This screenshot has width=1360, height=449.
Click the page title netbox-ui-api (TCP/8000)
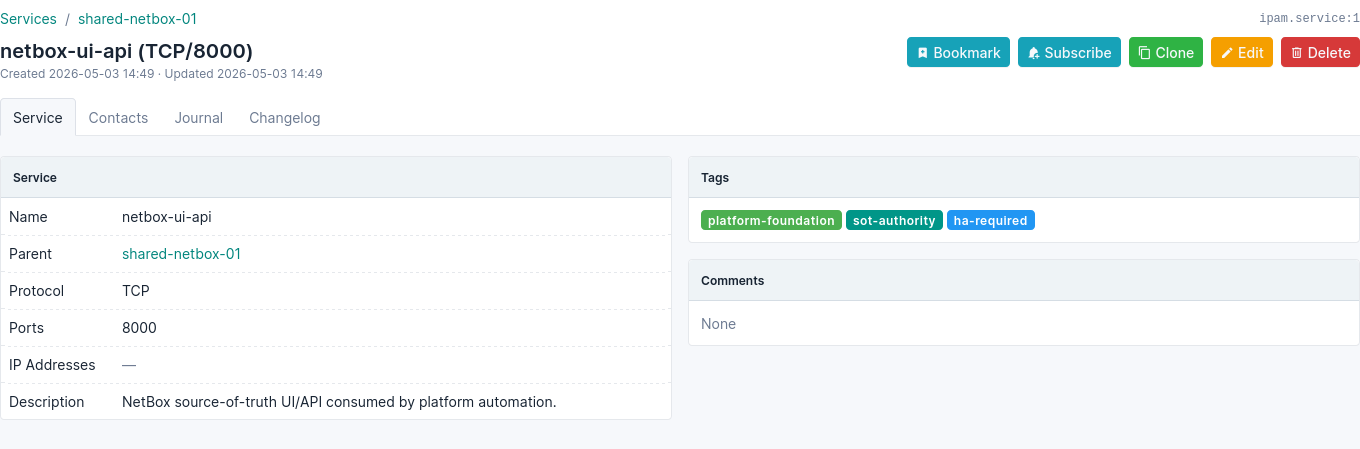(x=126, y=51)
